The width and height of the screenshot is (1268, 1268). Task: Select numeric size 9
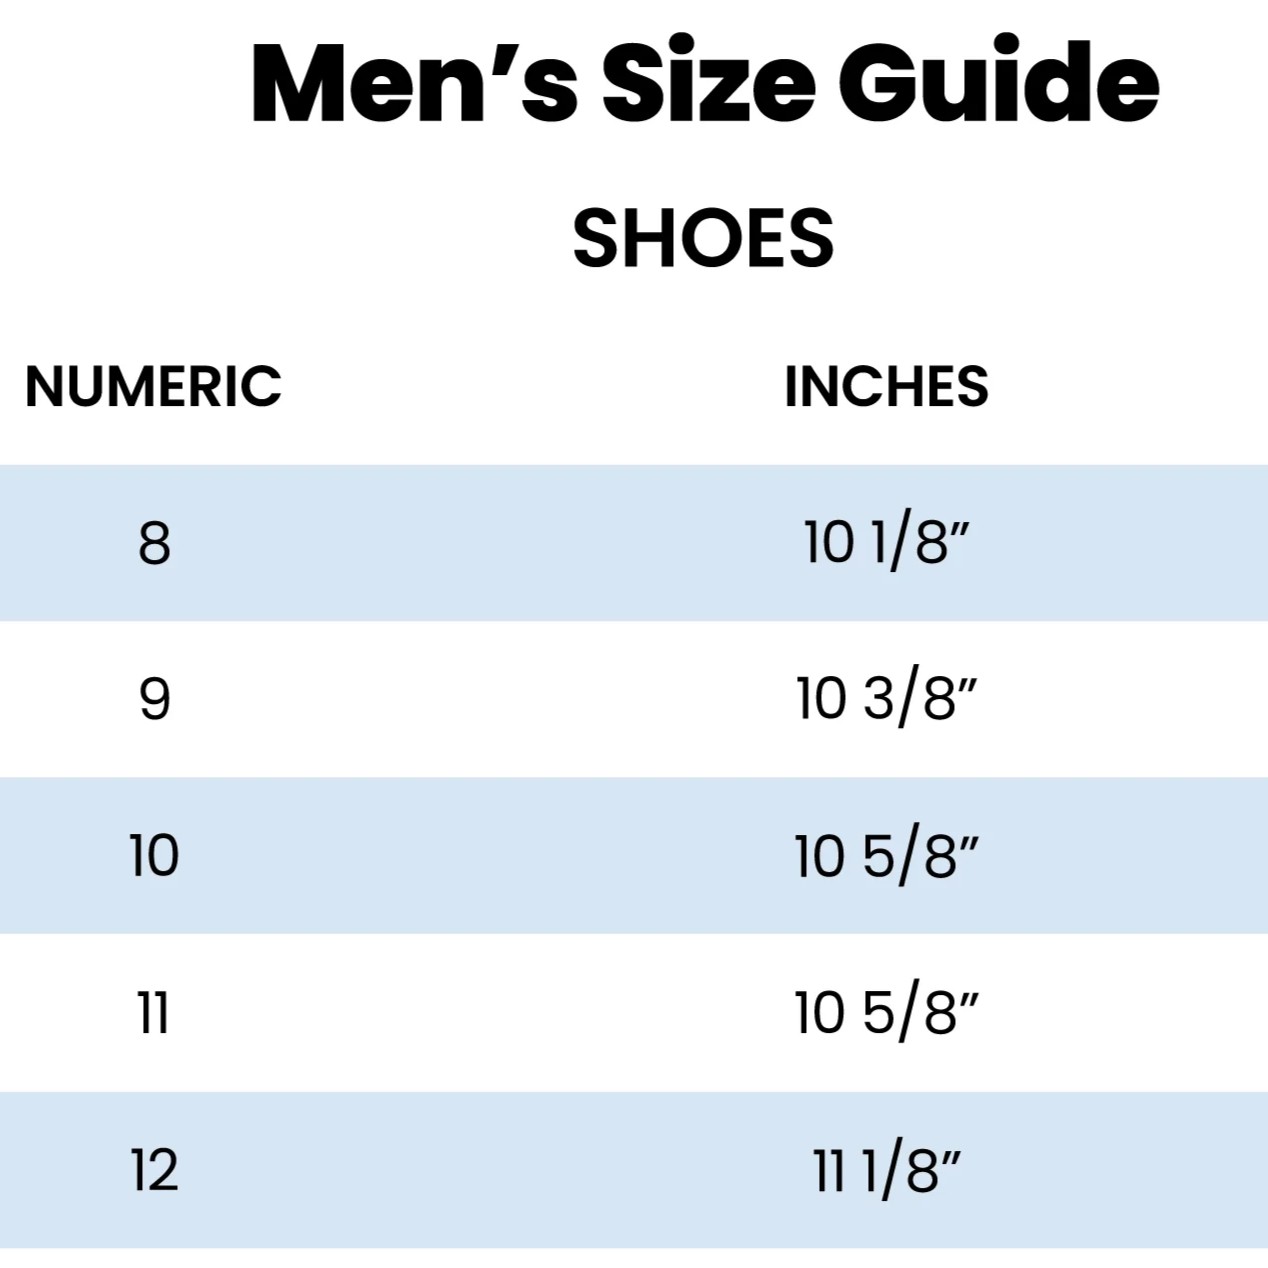pos(154,699)
